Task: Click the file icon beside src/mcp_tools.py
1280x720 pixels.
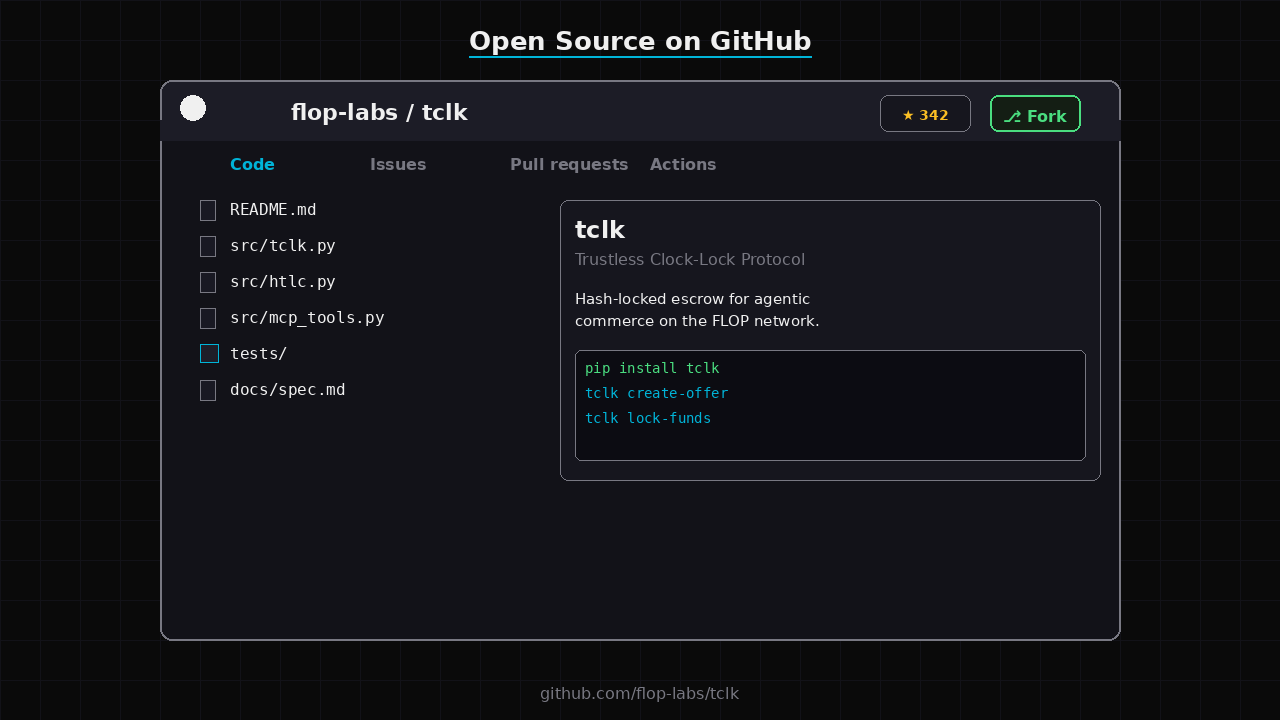Action: [x=208, y=318]
